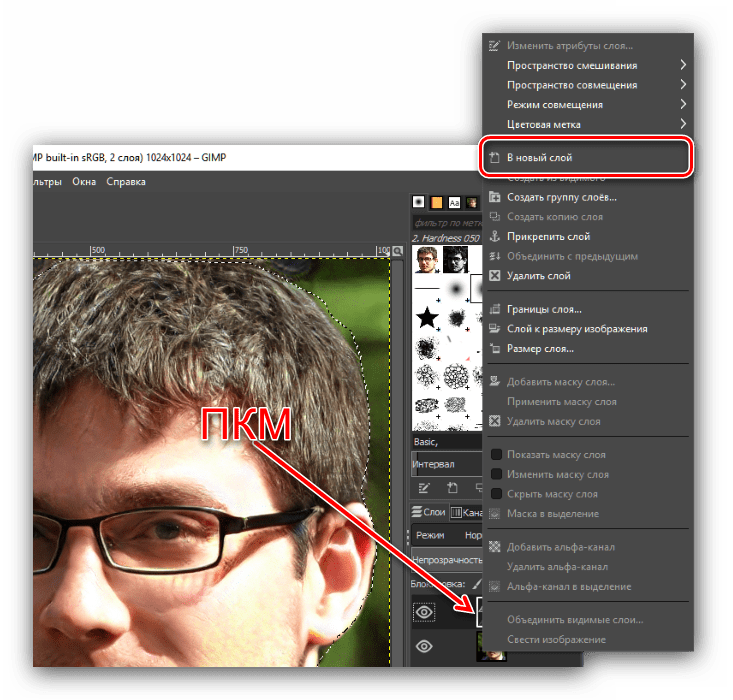Click the pencil icon beside 'Изменить атрибуты слоя'
Screen dimensions: 733x700
pos(495,46)
